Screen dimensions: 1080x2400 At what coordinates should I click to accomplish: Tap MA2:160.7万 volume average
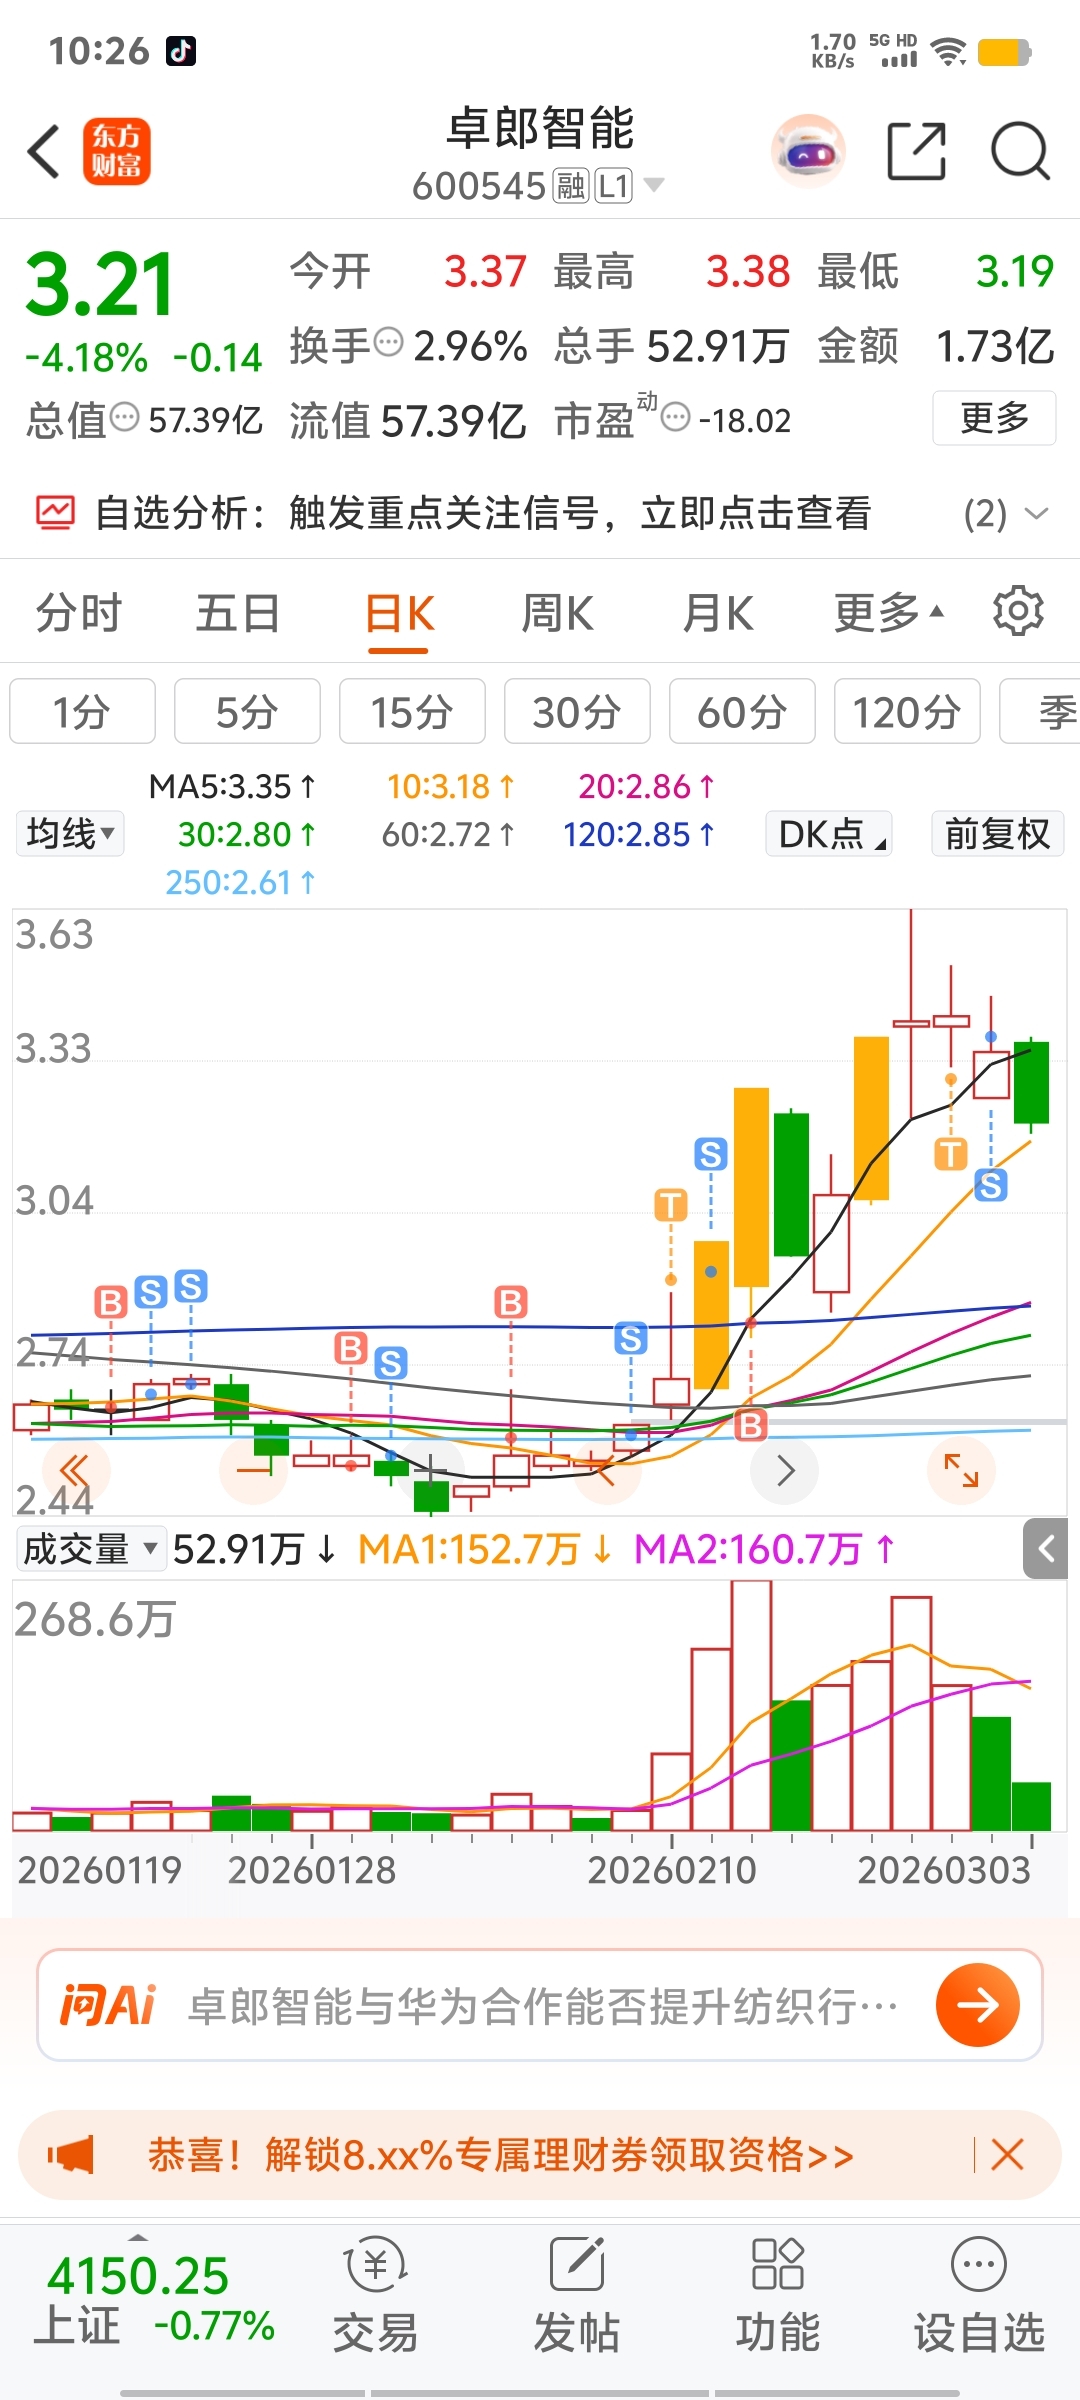point(765,1549)
